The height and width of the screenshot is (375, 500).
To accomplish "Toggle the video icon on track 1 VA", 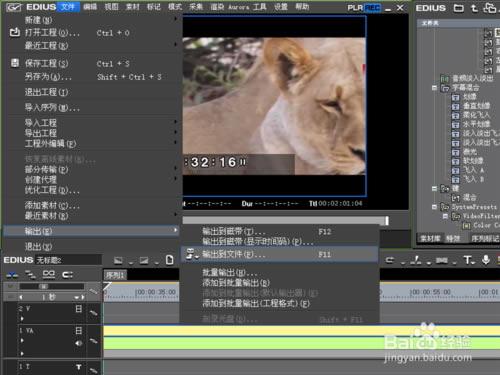I will pos(79,331).
